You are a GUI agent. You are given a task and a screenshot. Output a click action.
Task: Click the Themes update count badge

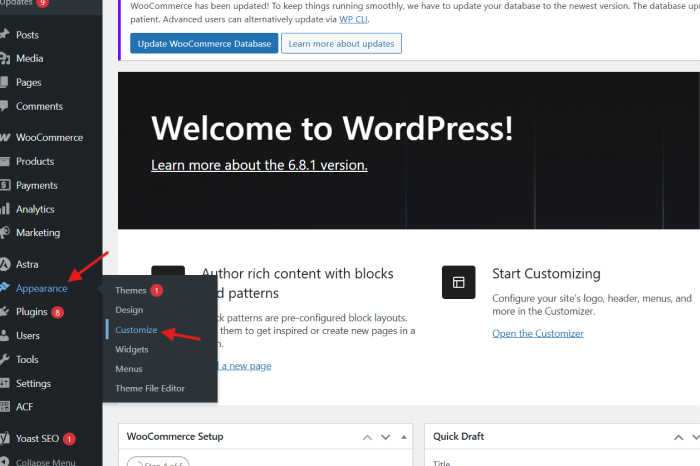157,291
